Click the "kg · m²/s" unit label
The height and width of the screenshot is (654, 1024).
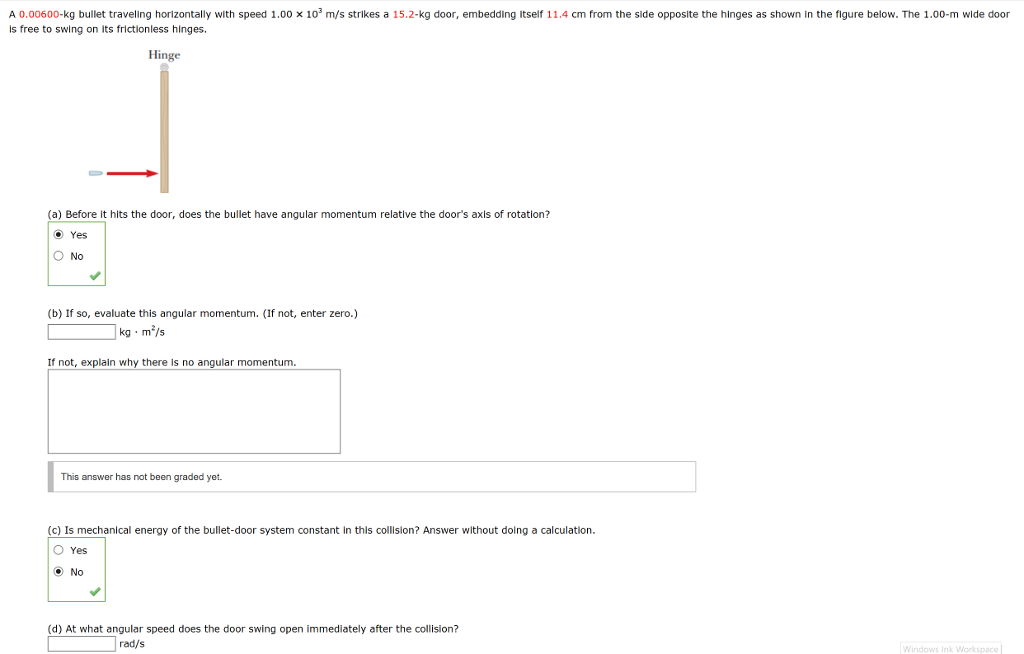pyautogui.click(x=141, y=332)
